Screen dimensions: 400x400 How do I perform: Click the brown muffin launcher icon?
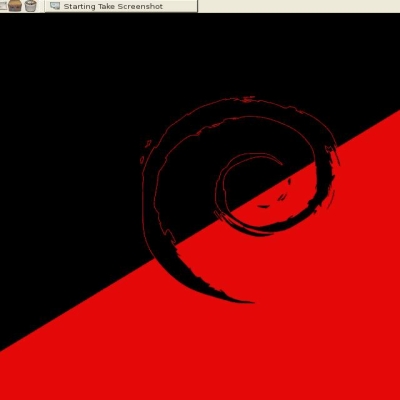(15, 5)
